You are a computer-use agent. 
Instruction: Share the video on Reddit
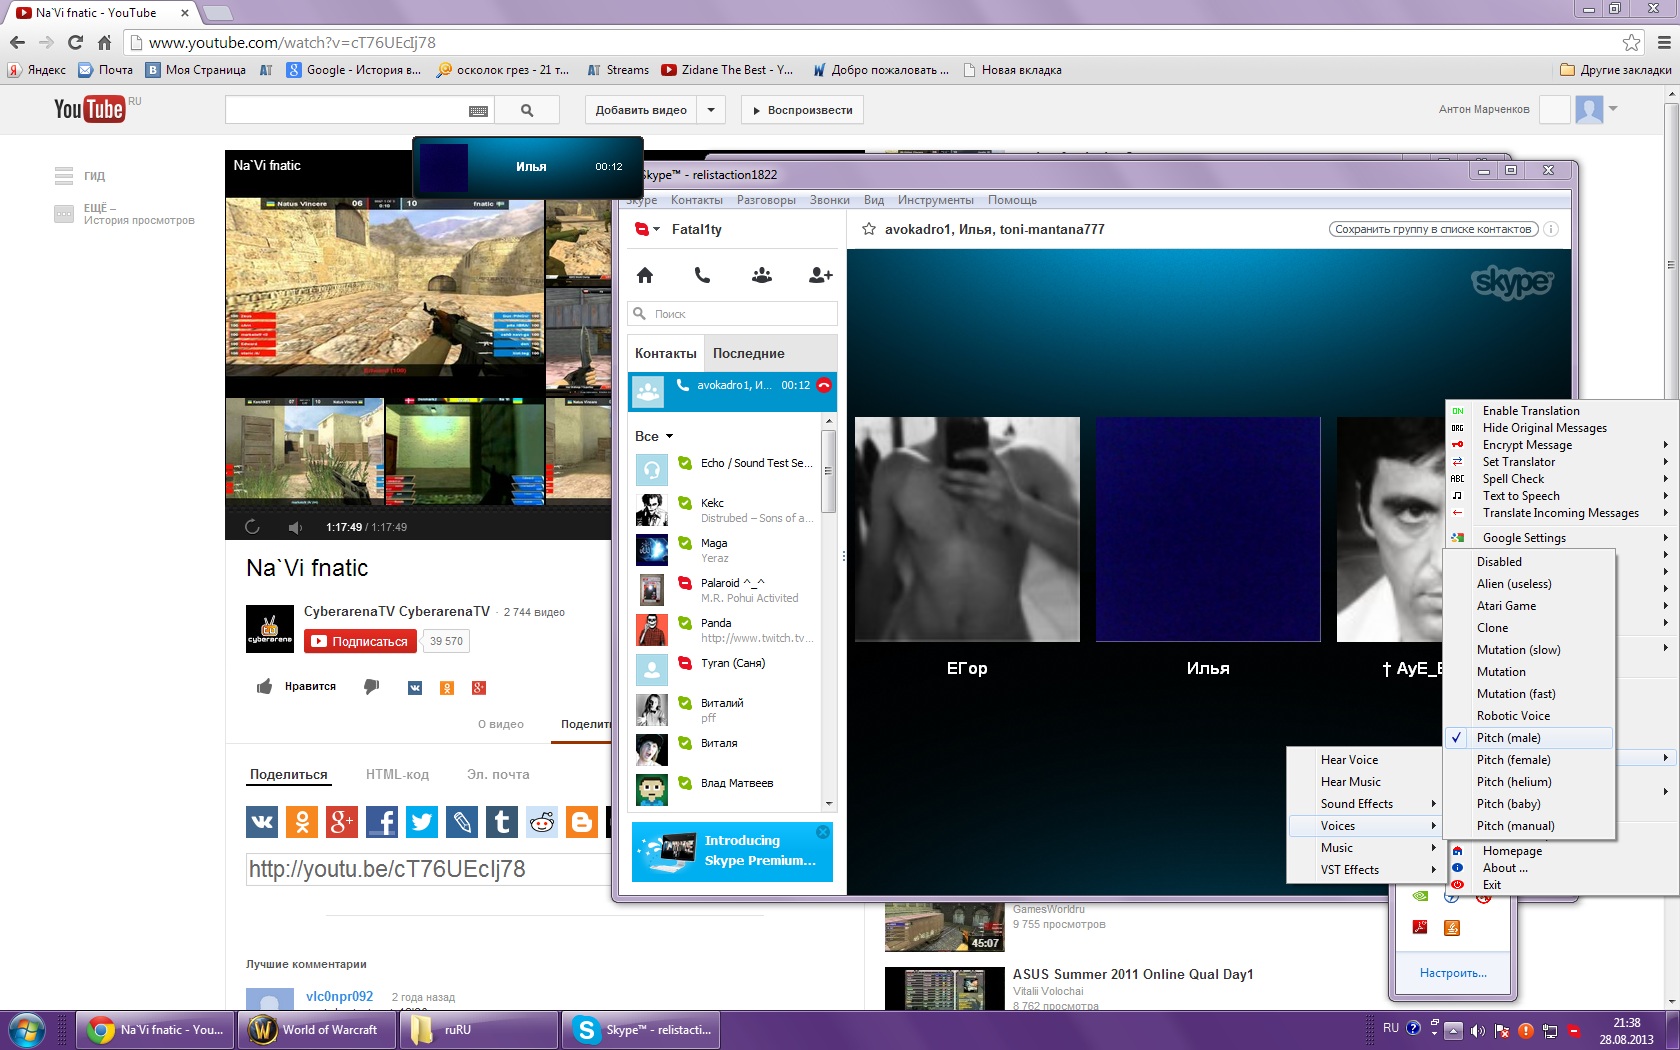tap(542, 822)
